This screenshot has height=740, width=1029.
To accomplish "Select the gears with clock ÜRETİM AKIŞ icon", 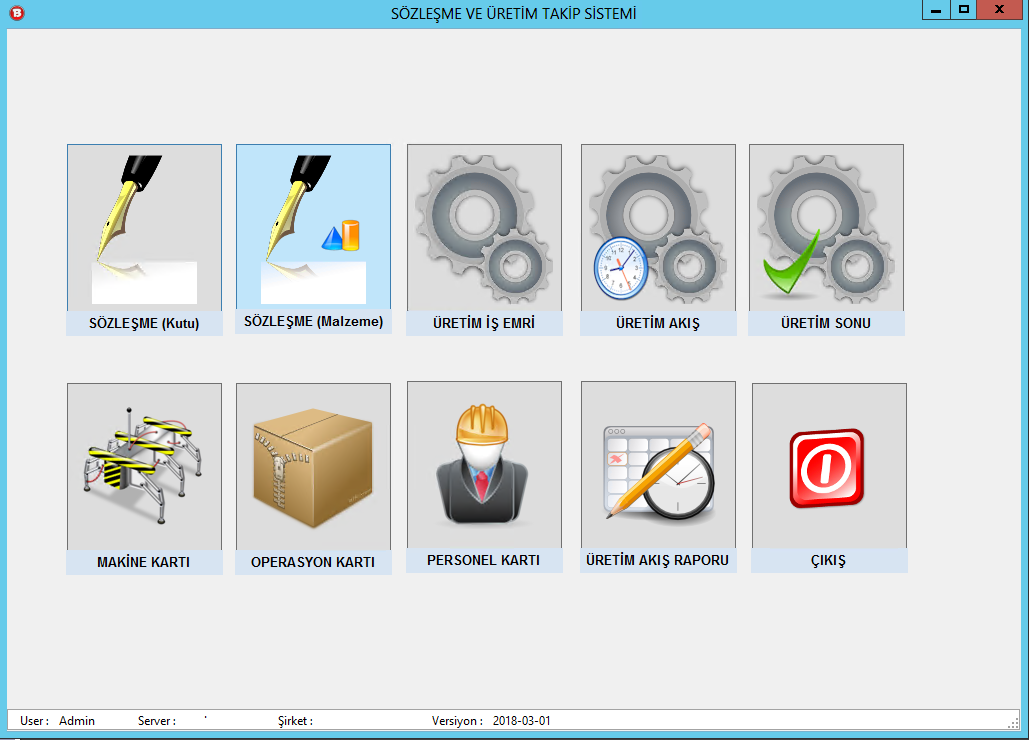I will [658, 227].
